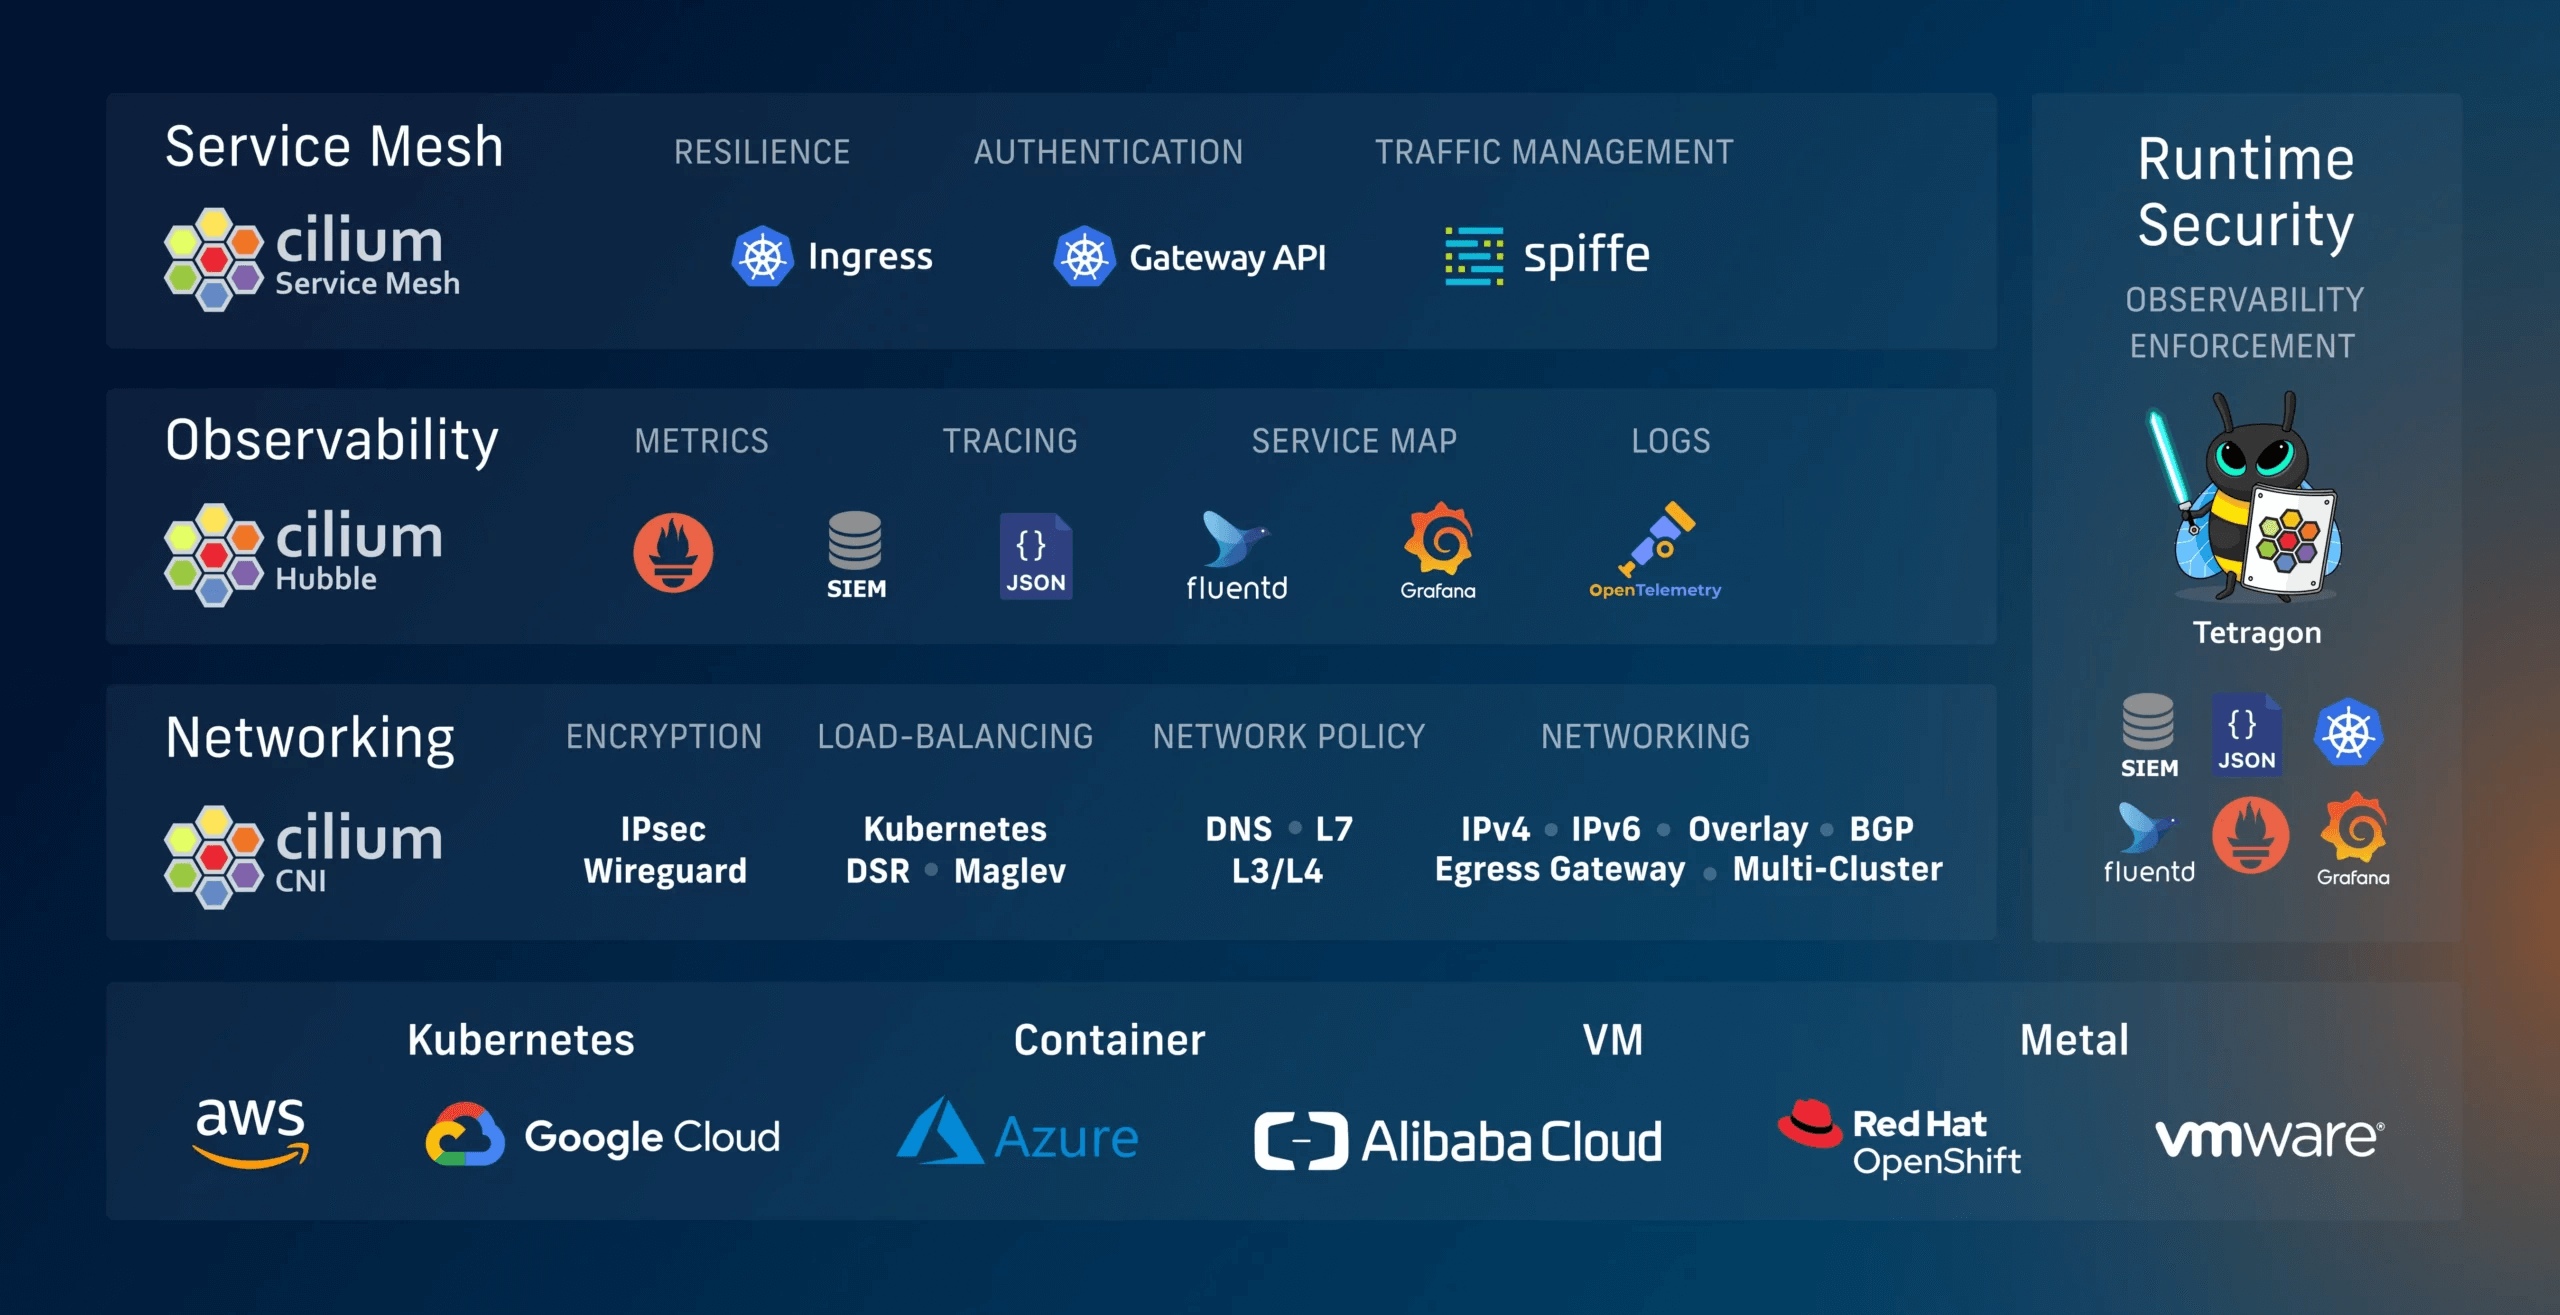This screenshot has height=1315, width=2560.
Task: Click the Alibaba Cloud logo
Action: point(1459,1141)
